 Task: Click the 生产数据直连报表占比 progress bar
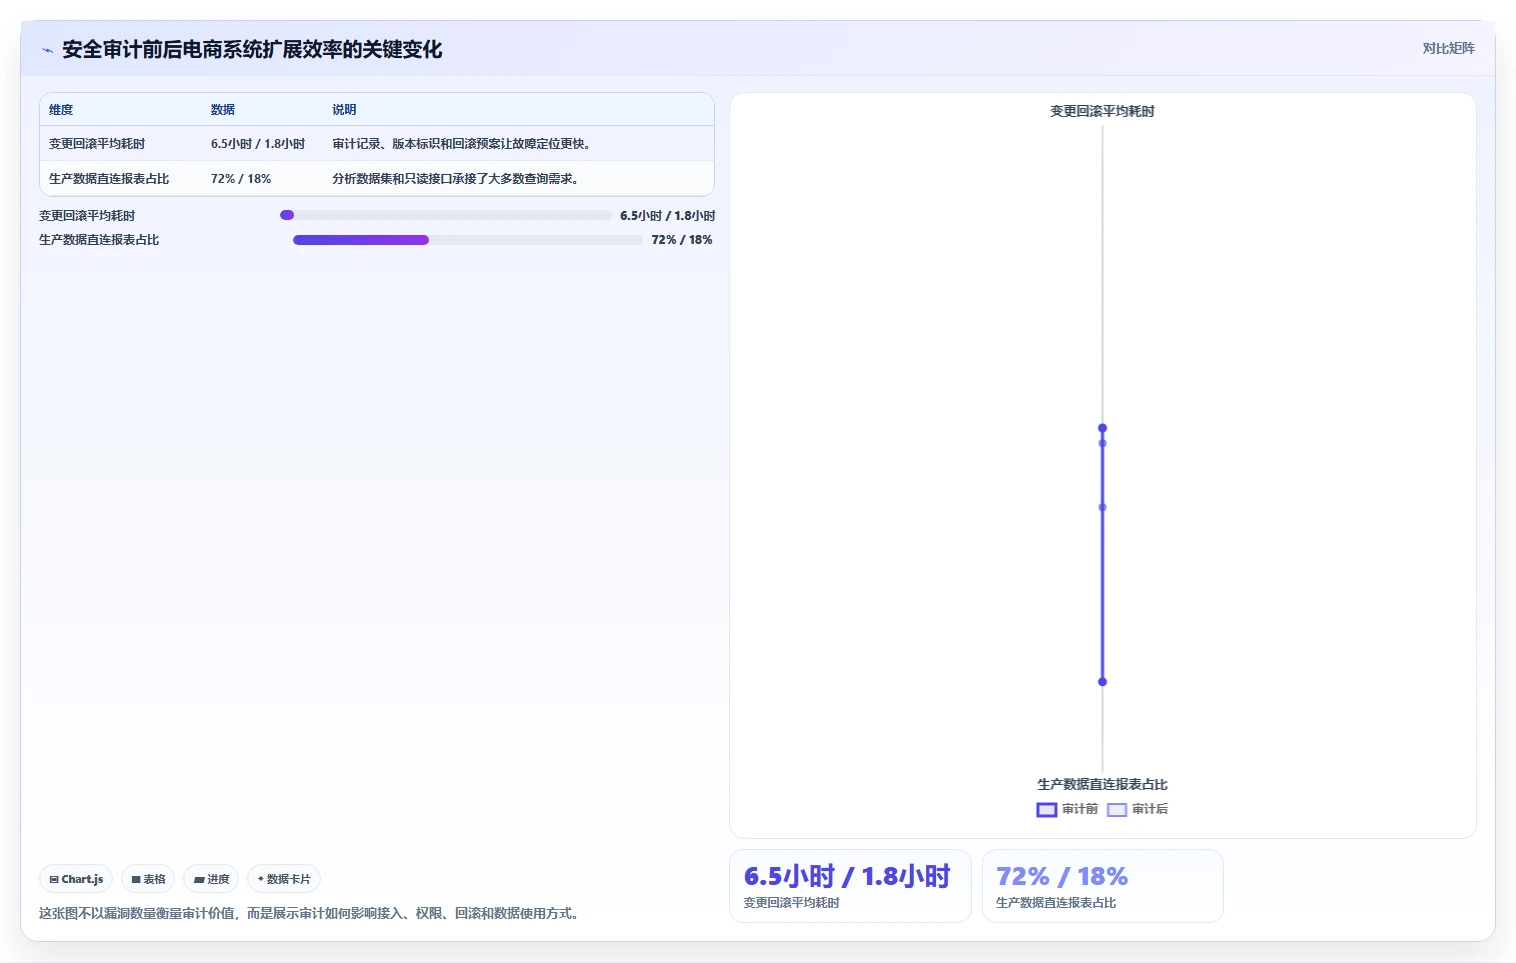click(468, 240)
